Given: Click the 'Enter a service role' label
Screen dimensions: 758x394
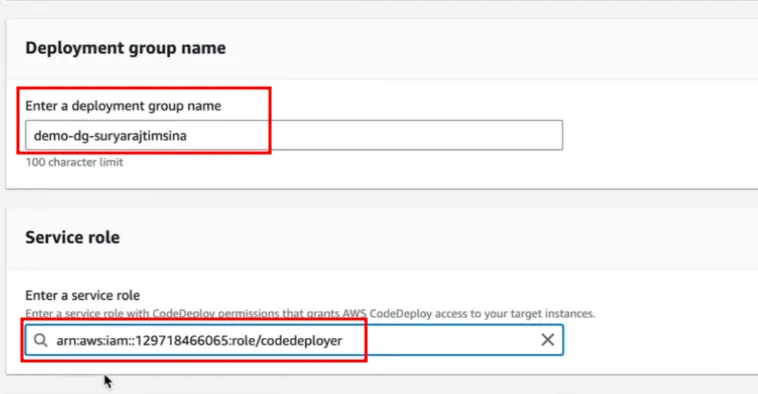Looking at the screenshot, I should click(83, 295).
